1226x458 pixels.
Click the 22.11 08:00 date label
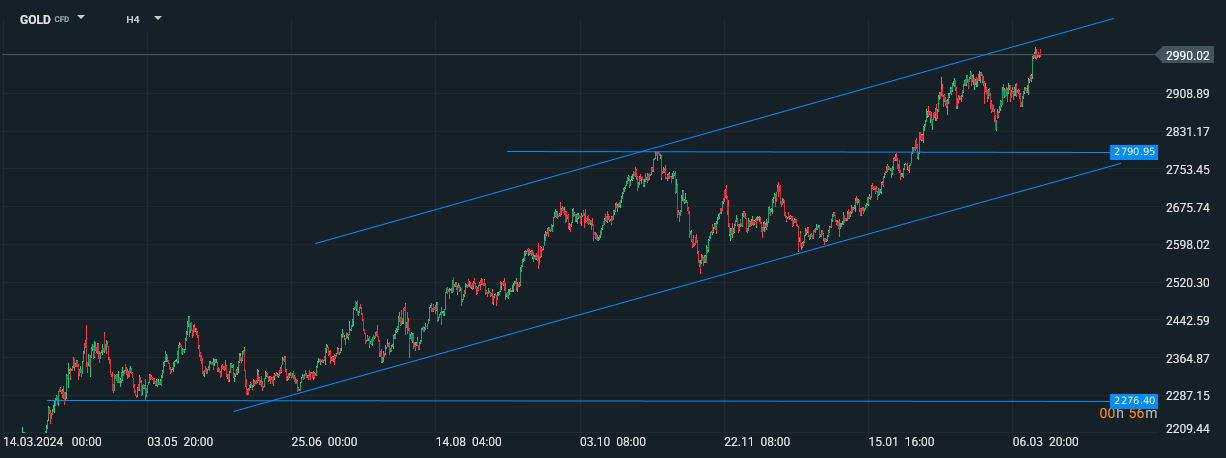(x=758, y=441)
